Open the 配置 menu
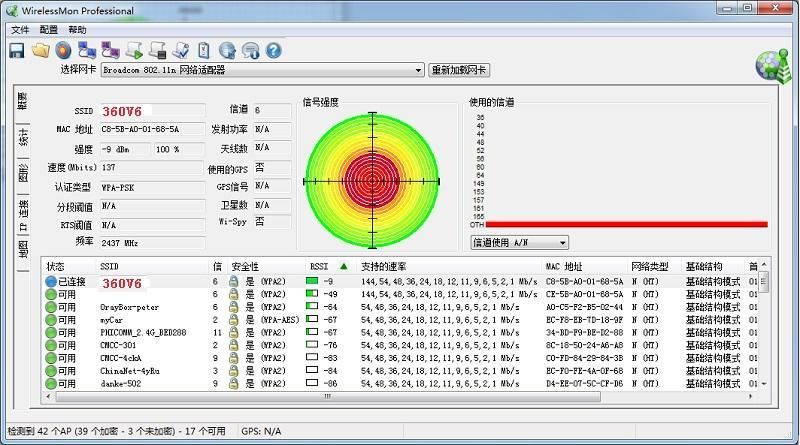 (48, 30)
